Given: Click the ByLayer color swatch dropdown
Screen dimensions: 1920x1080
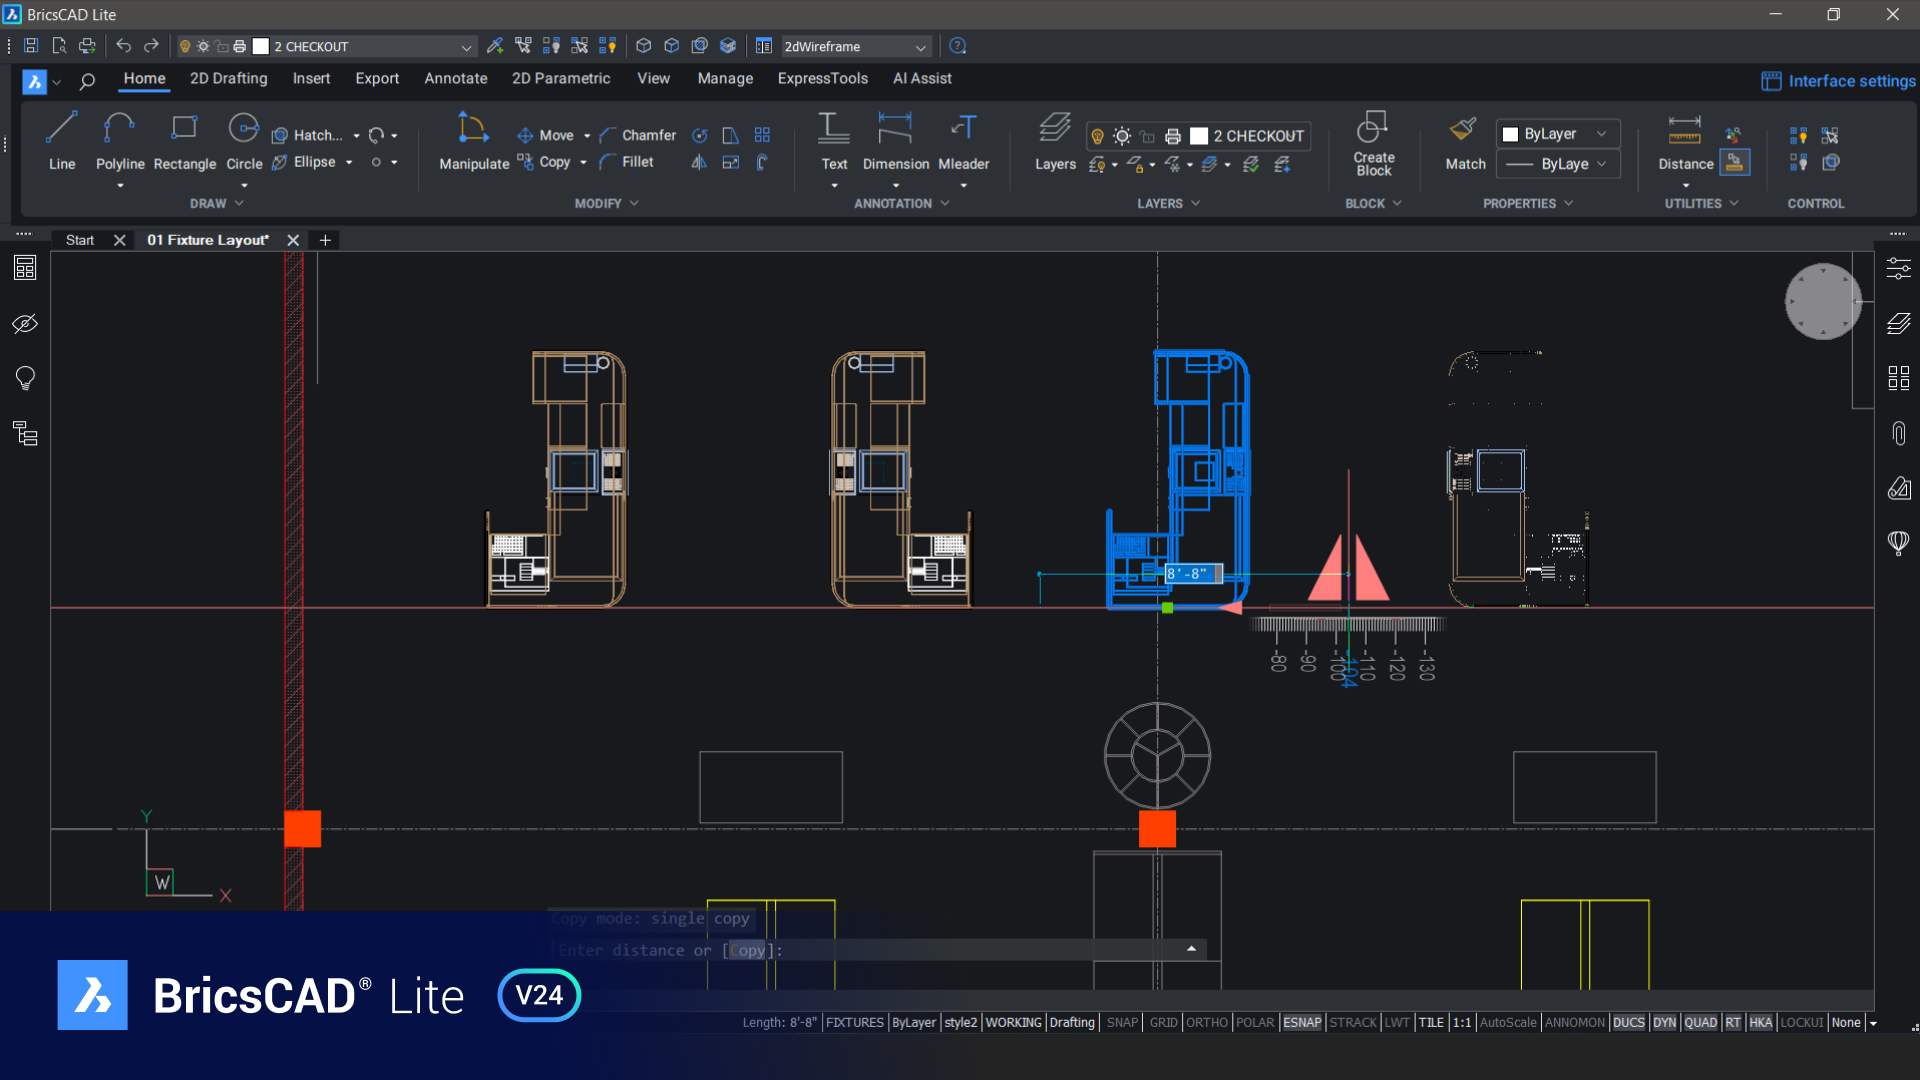Looking at the screenshot, I should coord(1557,134).
